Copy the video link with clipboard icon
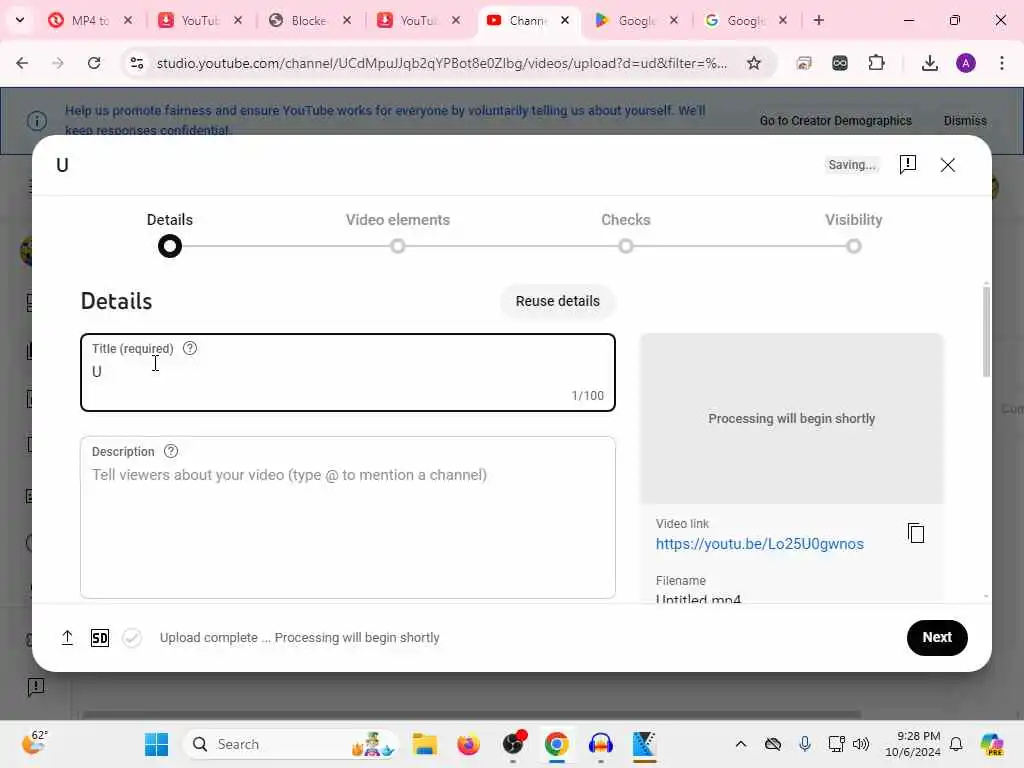Image resolution: width=1024 pixels, height=768 pixels. (916, 533)
